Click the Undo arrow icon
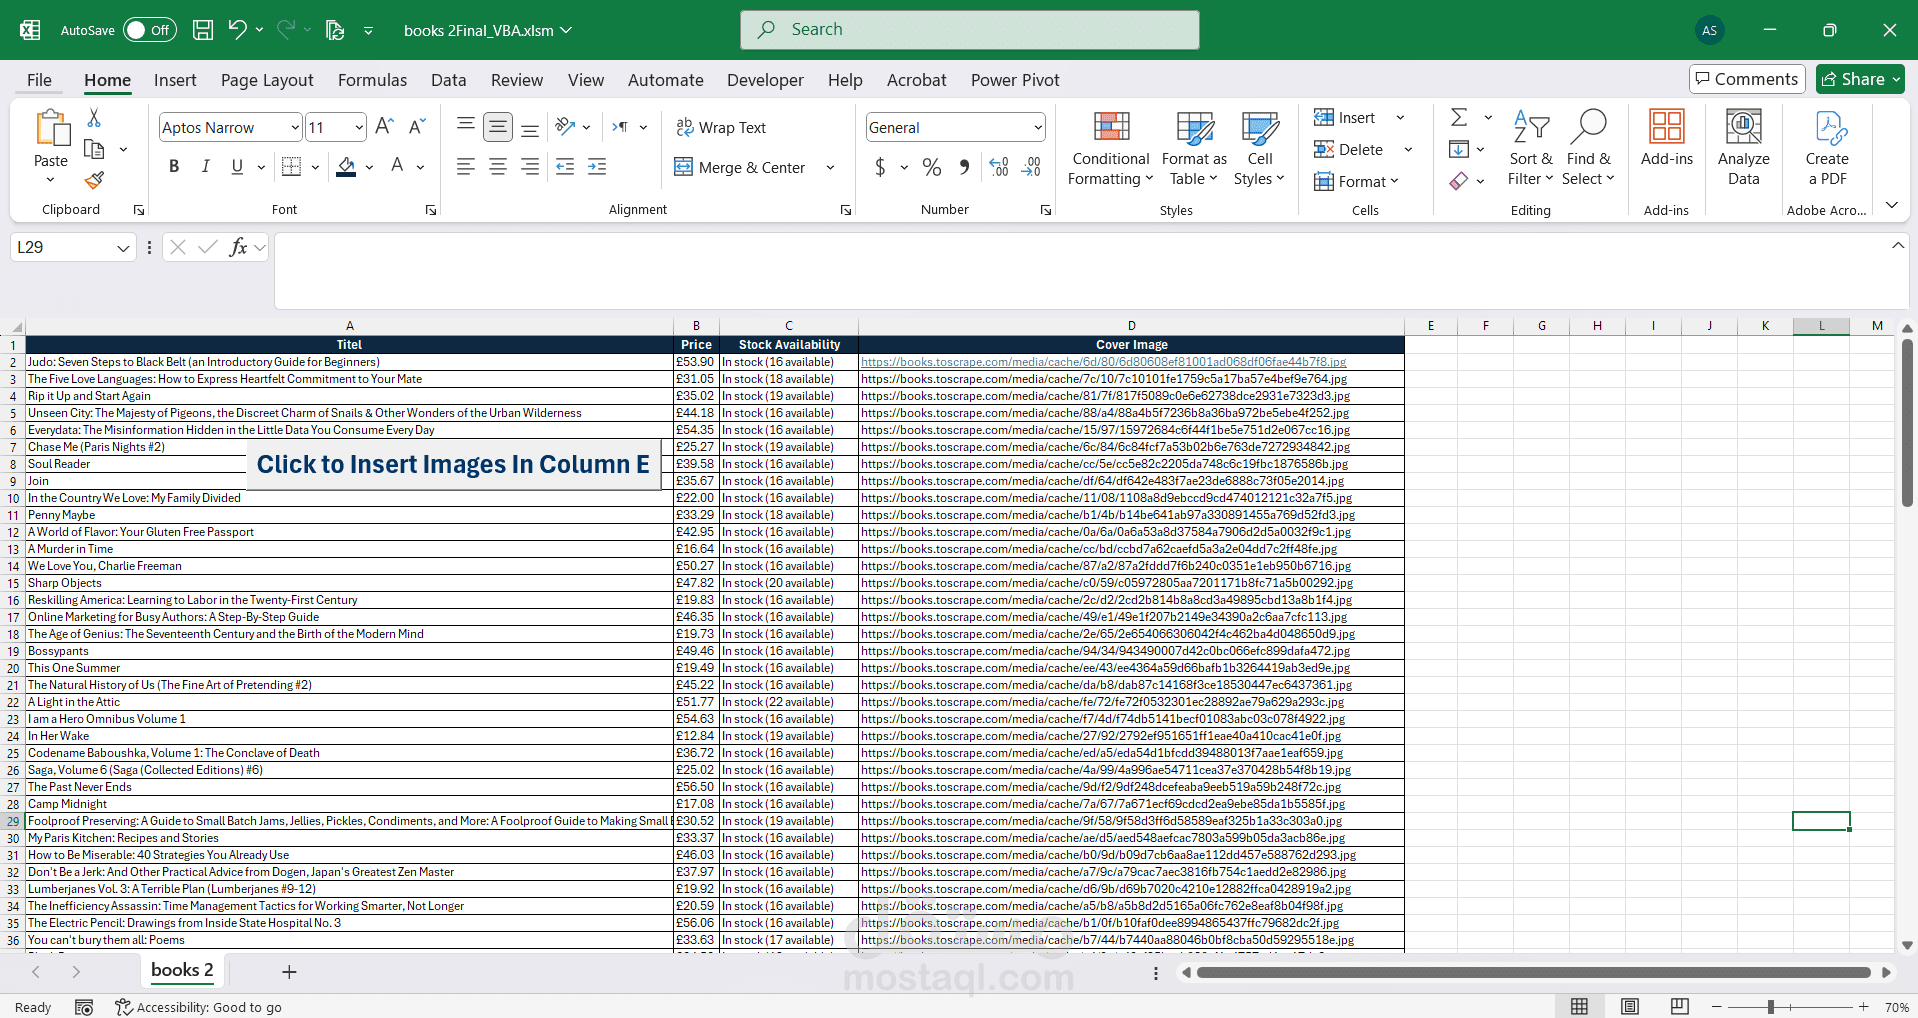 237,30
